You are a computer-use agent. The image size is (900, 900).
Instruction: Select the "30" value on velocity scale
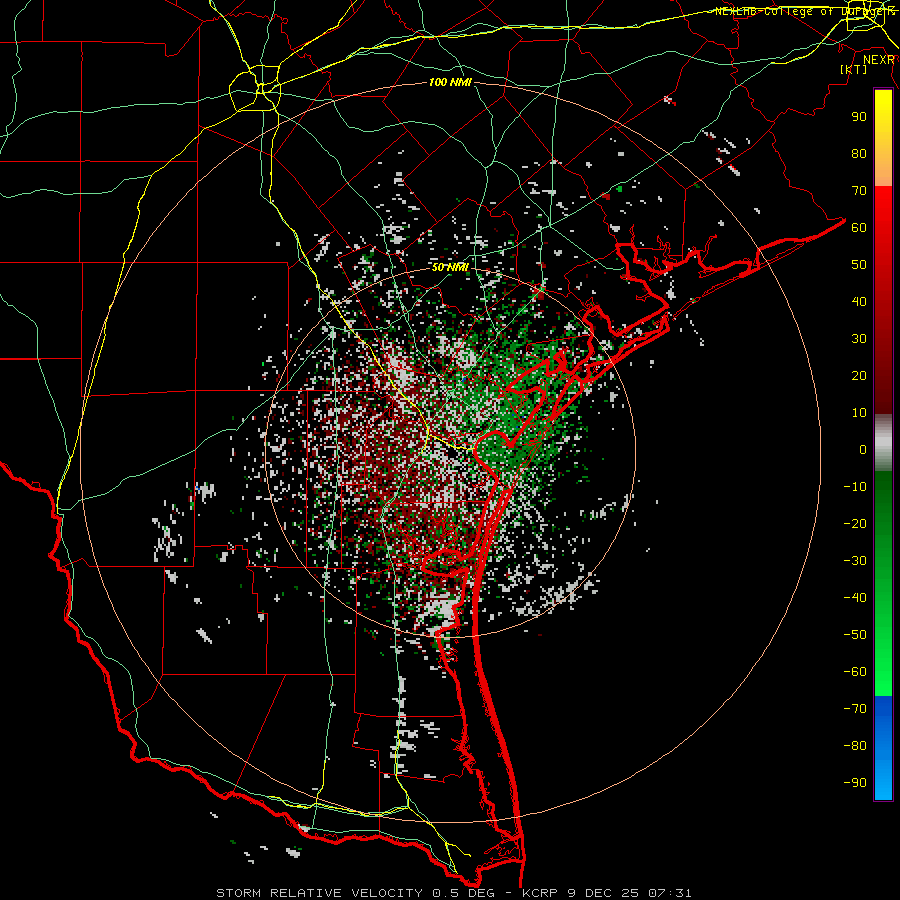click(859, 339)
